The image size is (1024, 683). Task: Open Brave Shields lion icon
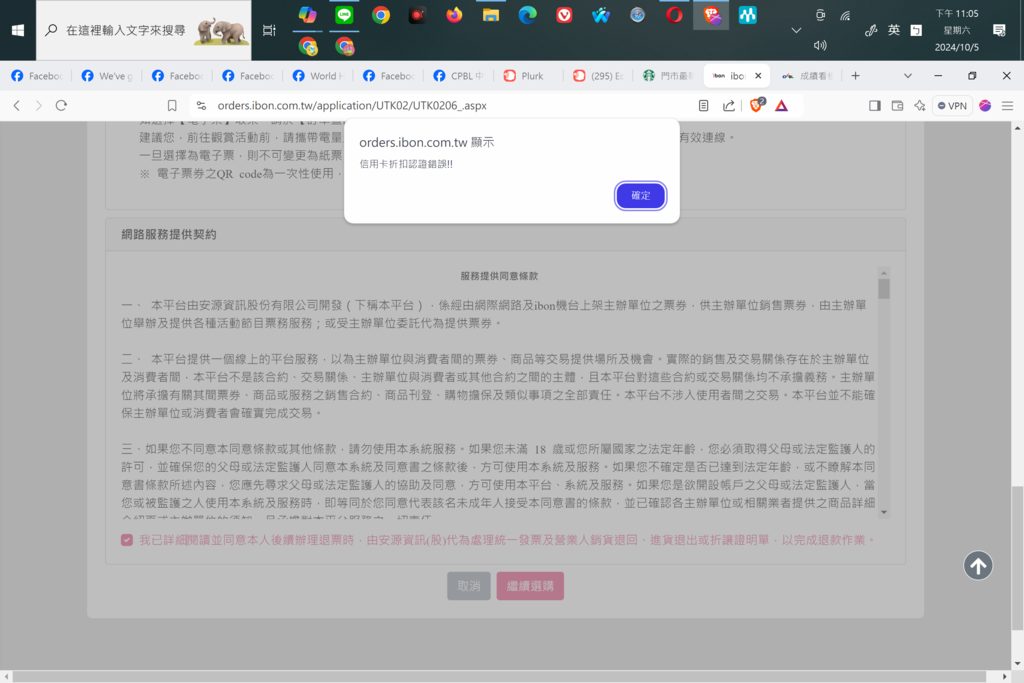tap(756, 105)
